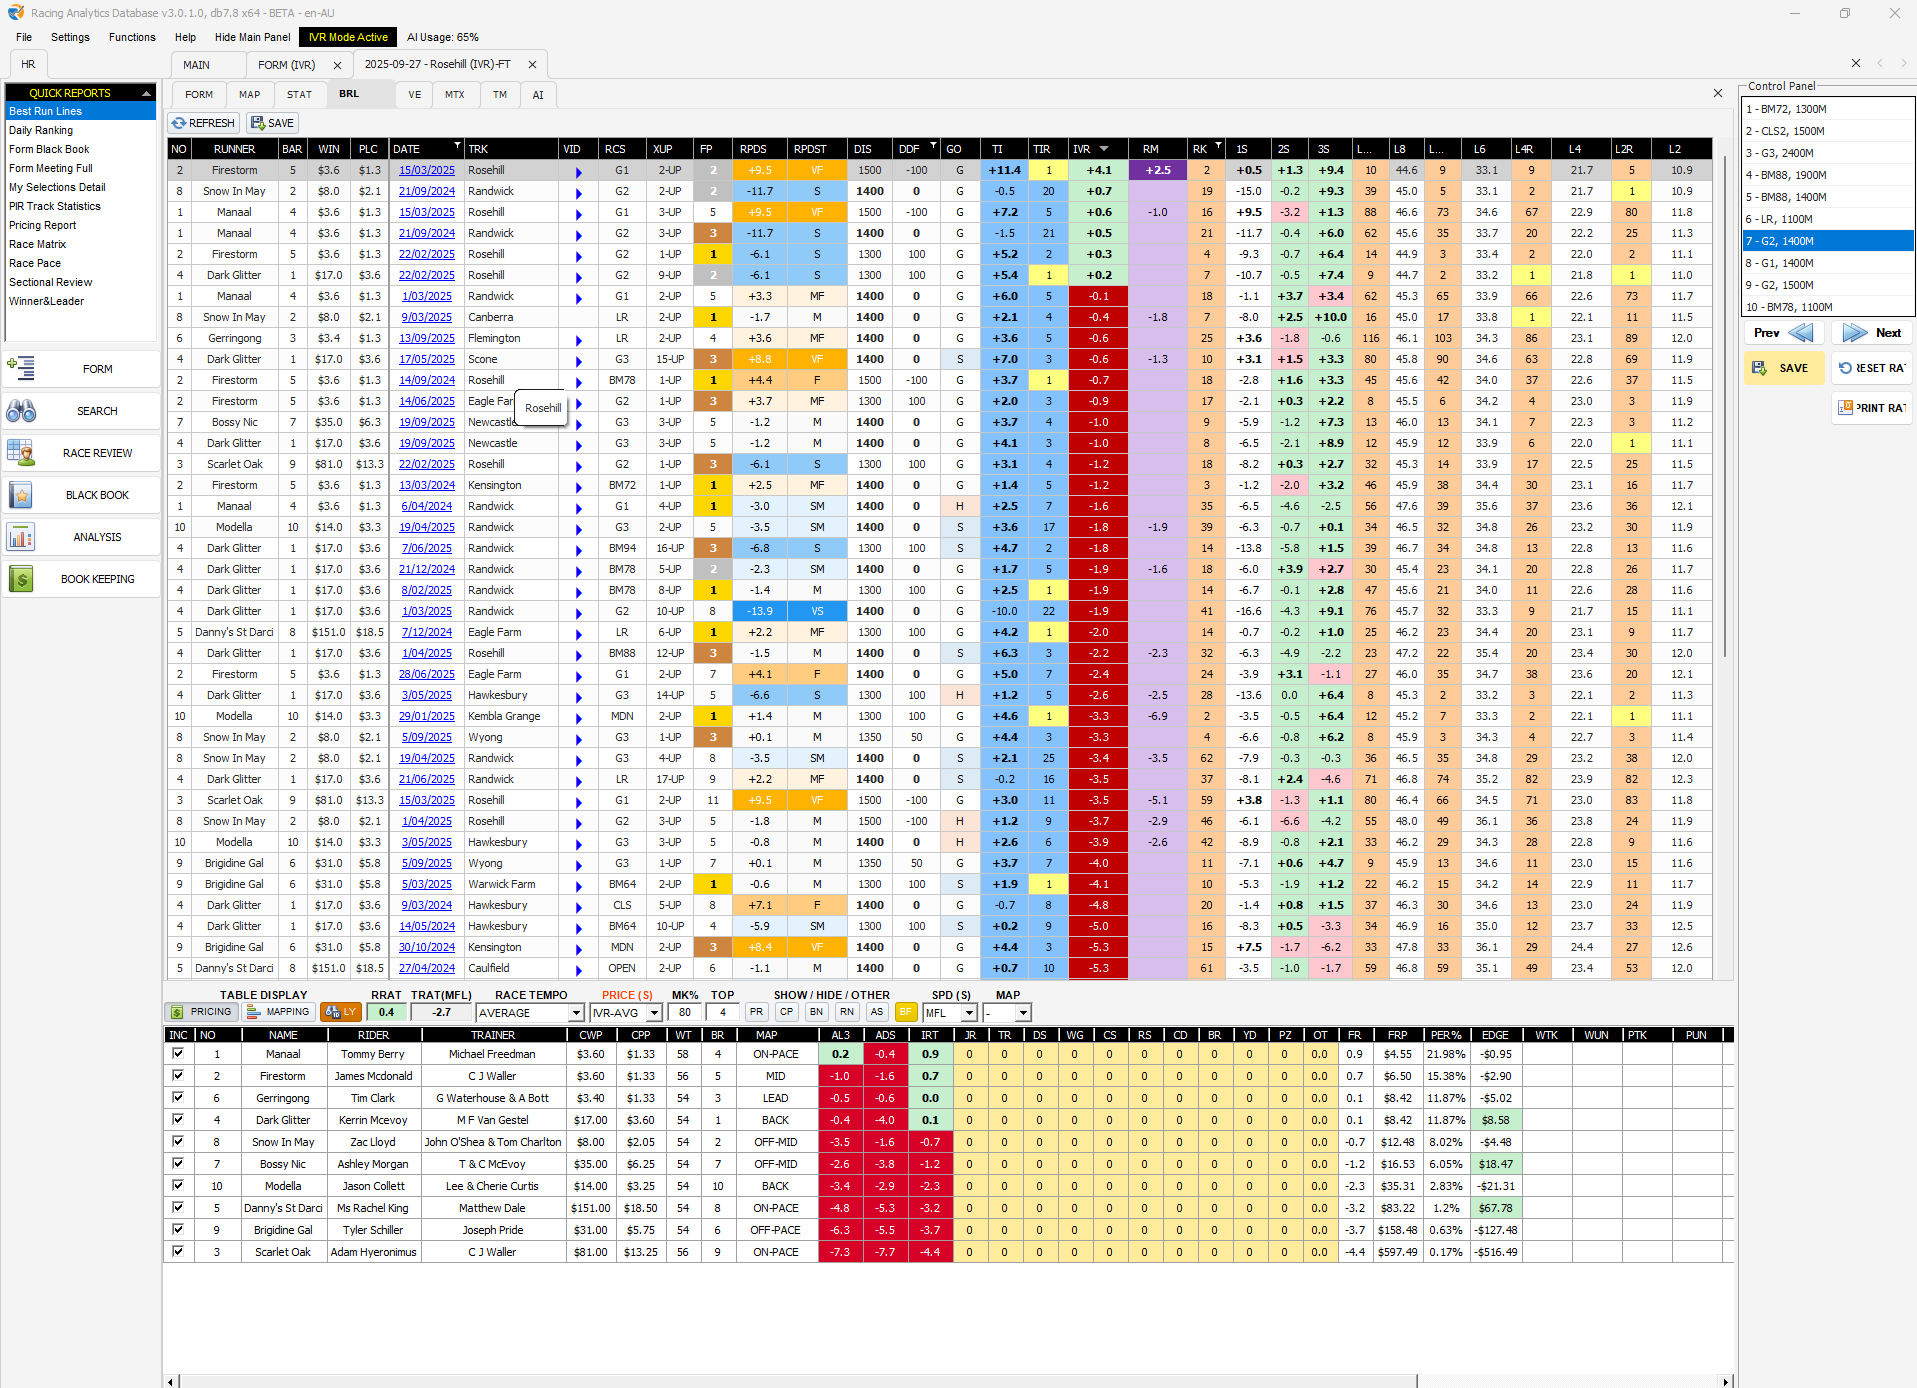Click the Analysis chart icon

click(22, 537)
